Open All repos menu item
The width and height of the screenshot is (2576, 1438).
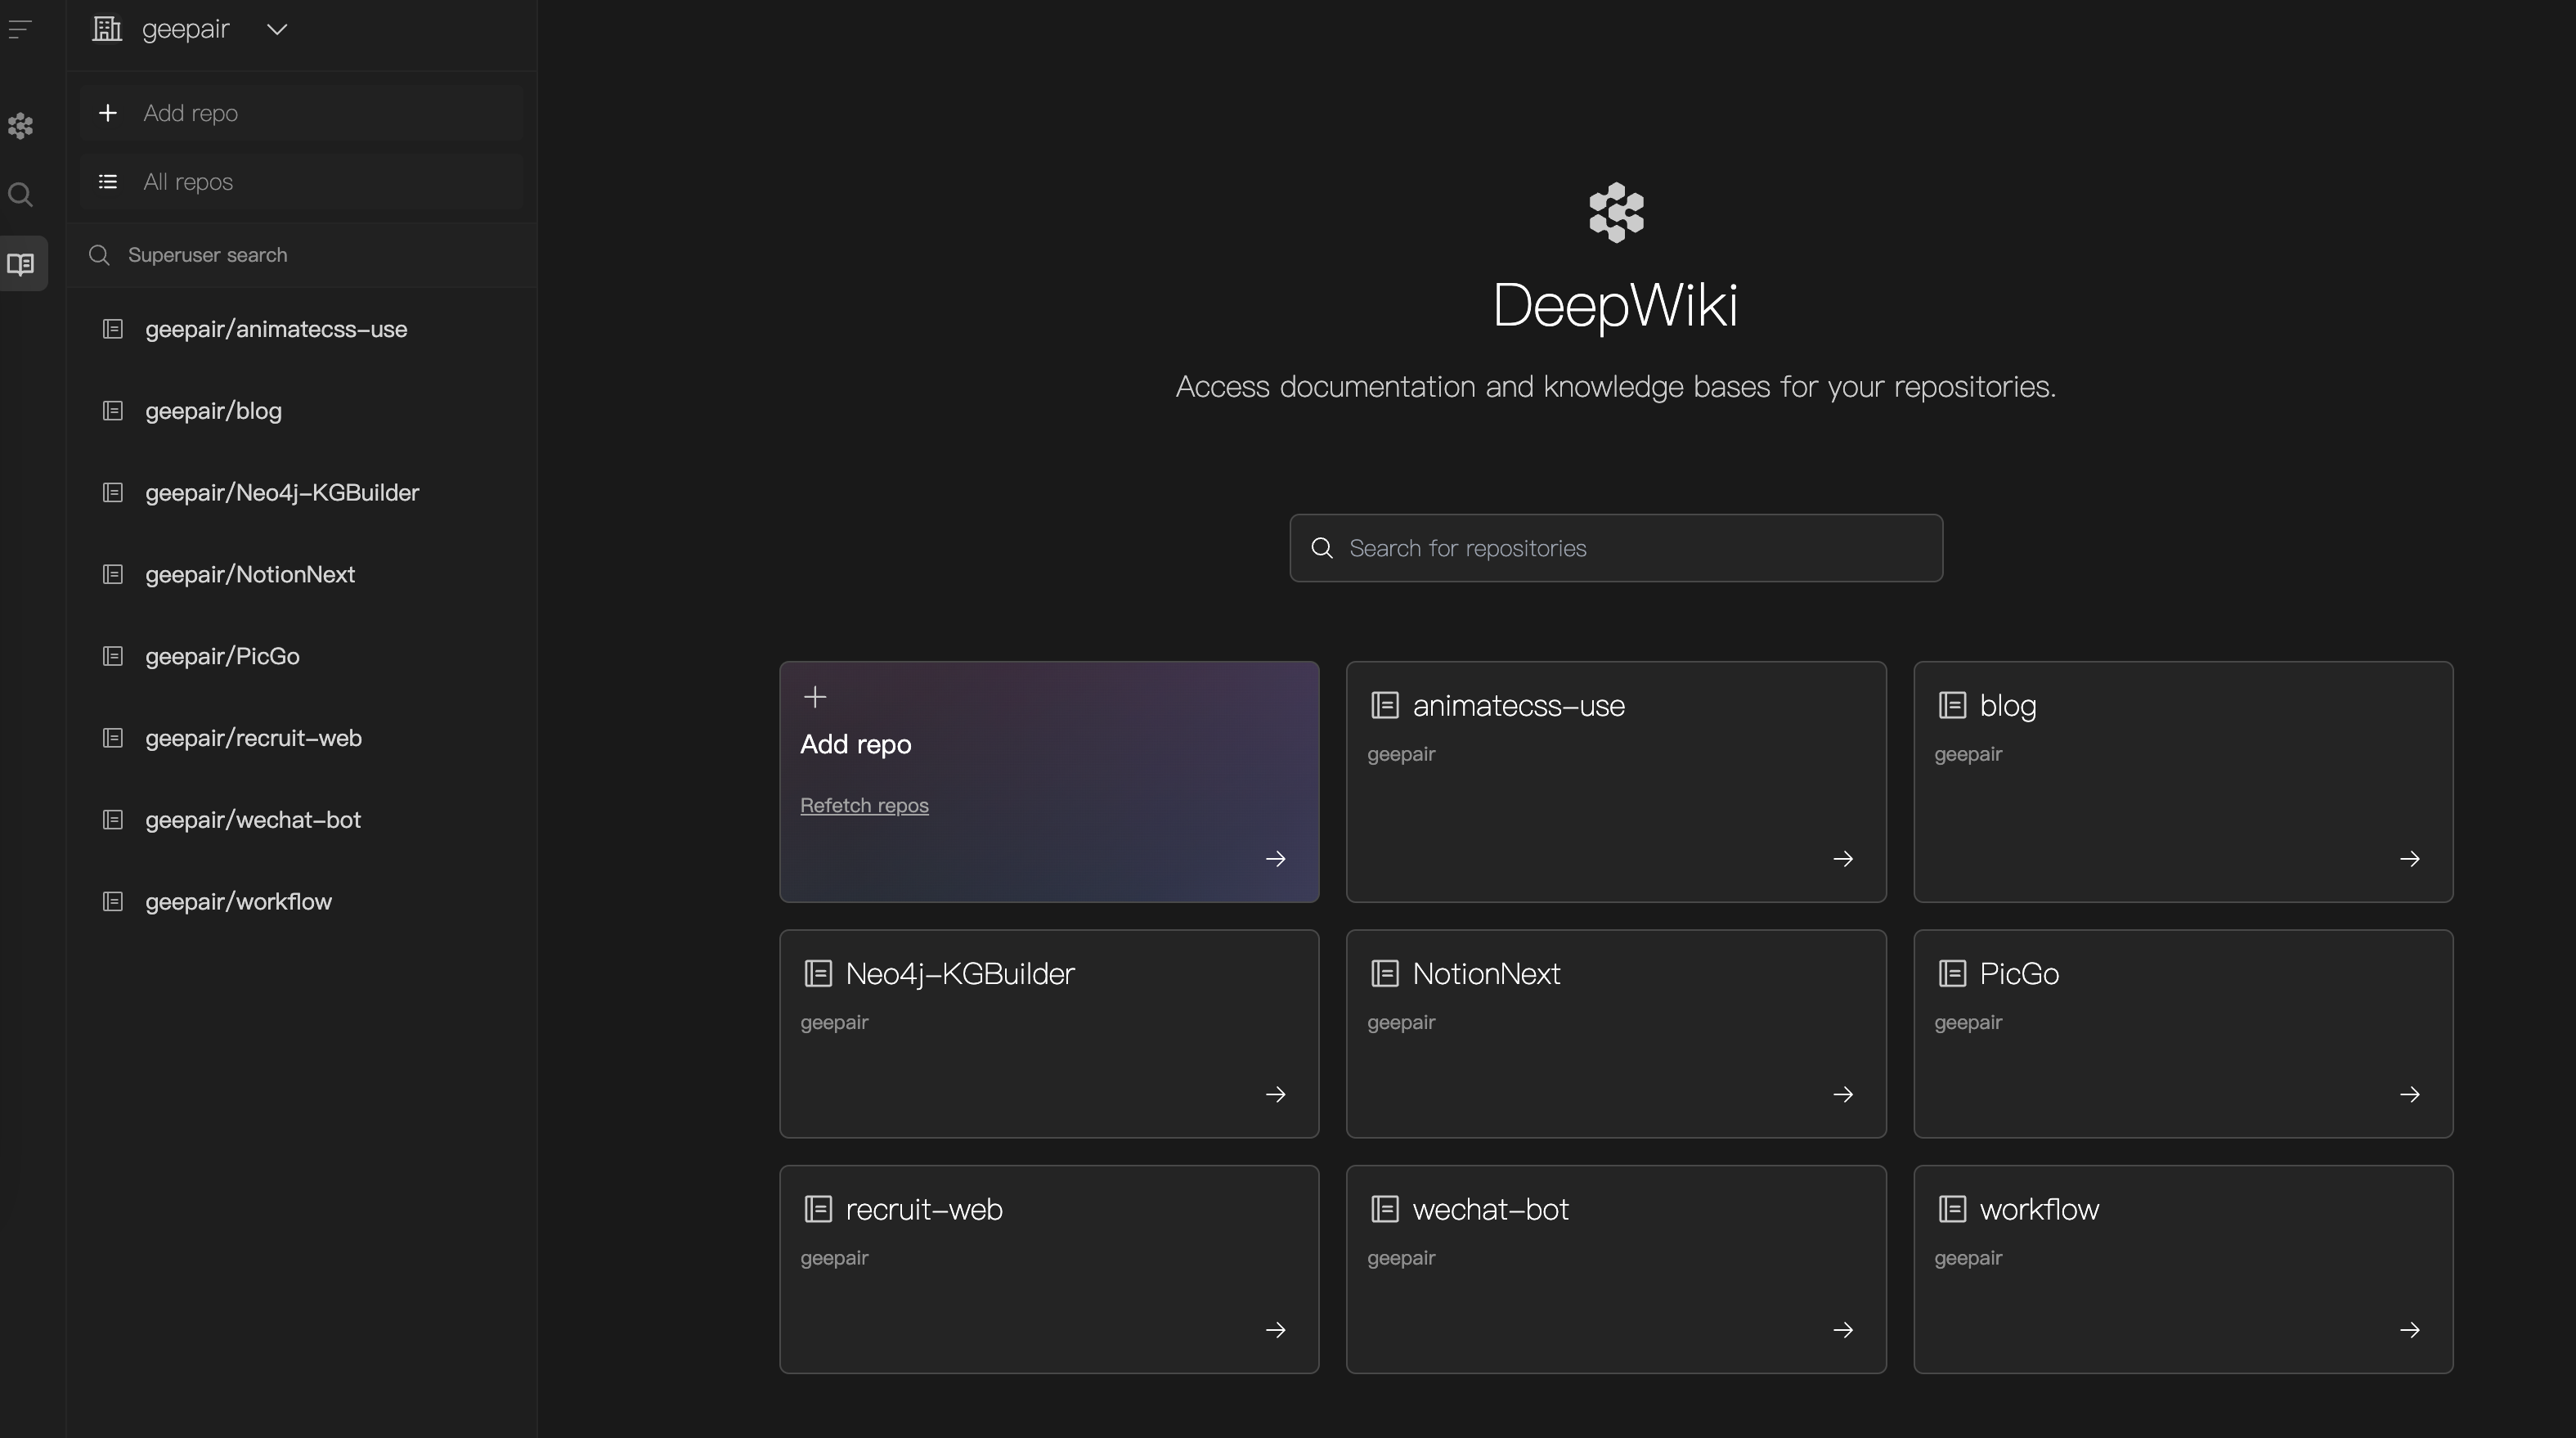pyautogui.click(x=188, y=182)
